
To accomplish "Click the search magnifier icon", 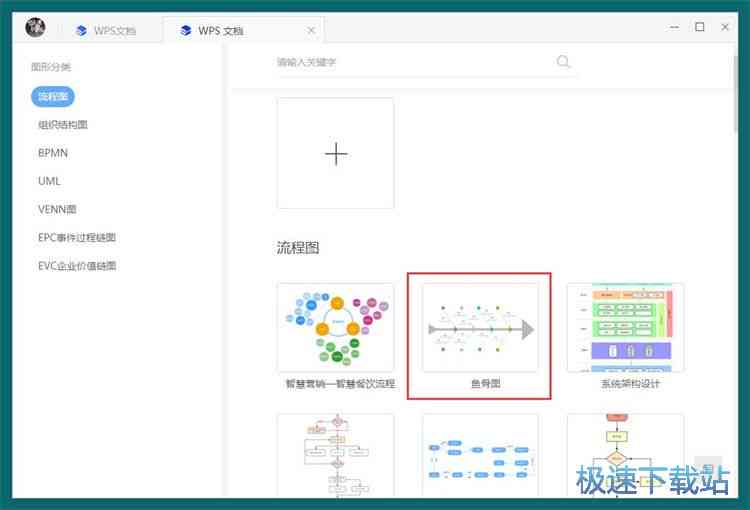I will (x=563, y=62).
